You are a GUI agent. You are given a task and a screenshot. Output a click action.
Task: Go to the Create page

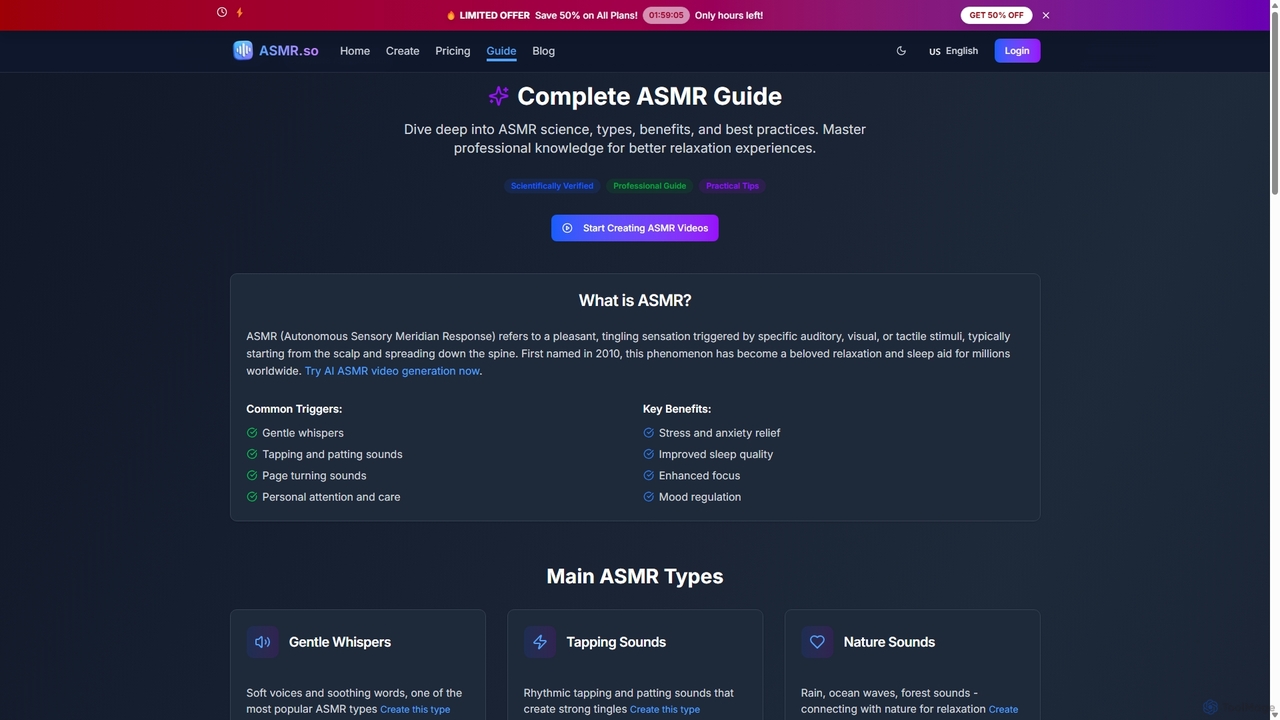403,51
